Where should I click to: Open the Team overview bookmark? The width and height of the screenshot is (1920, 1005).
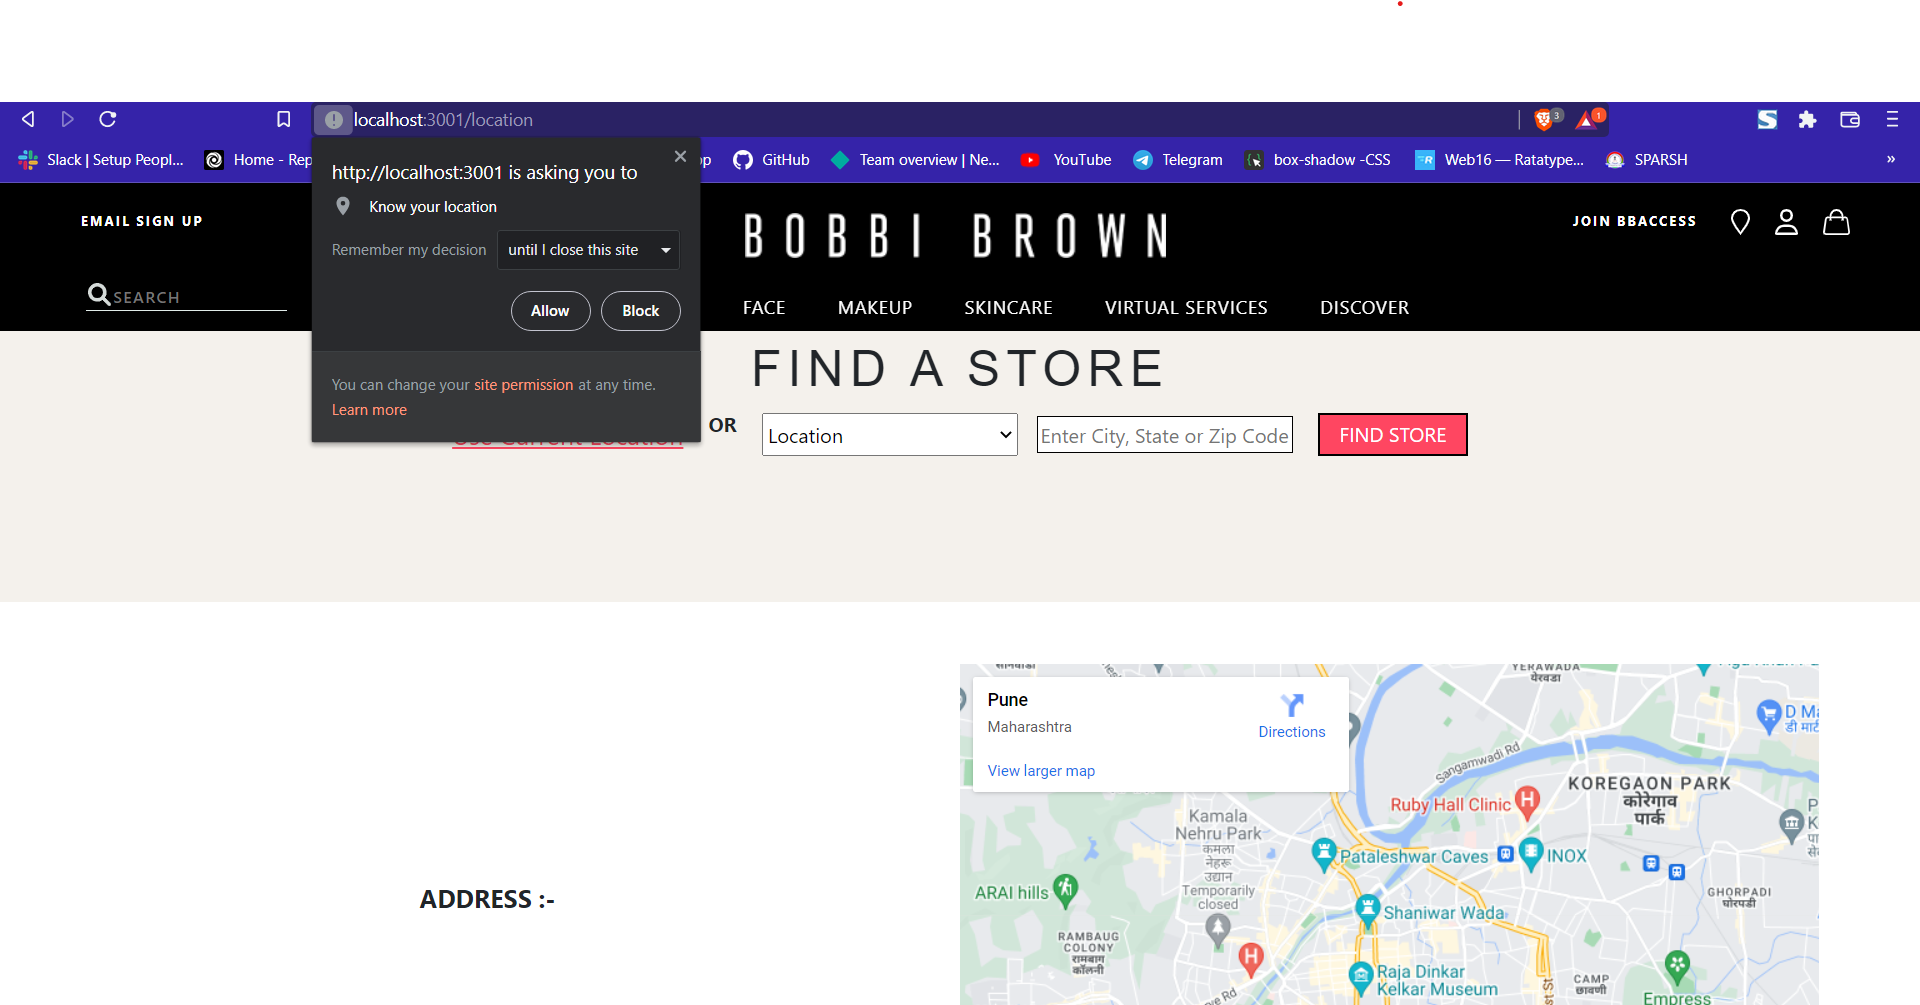point(915,160)
